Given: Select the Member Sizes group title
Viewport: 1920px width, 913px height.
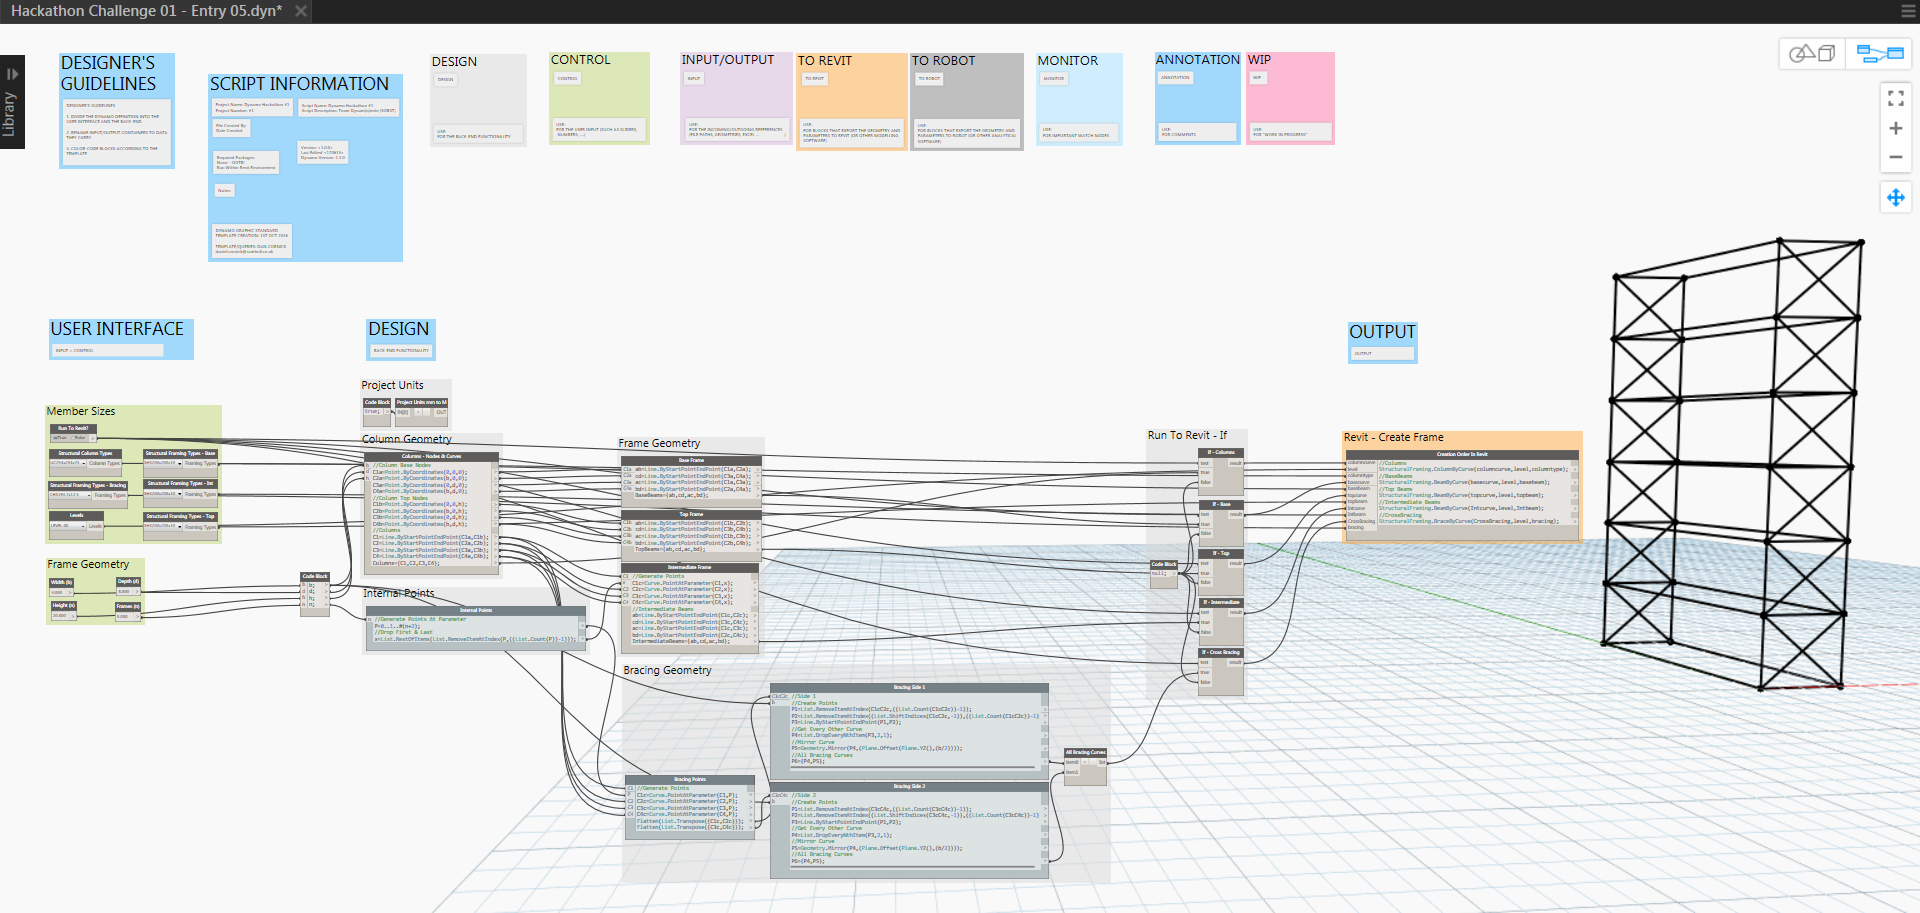Looking at the screenshot, I should [81, 411].
